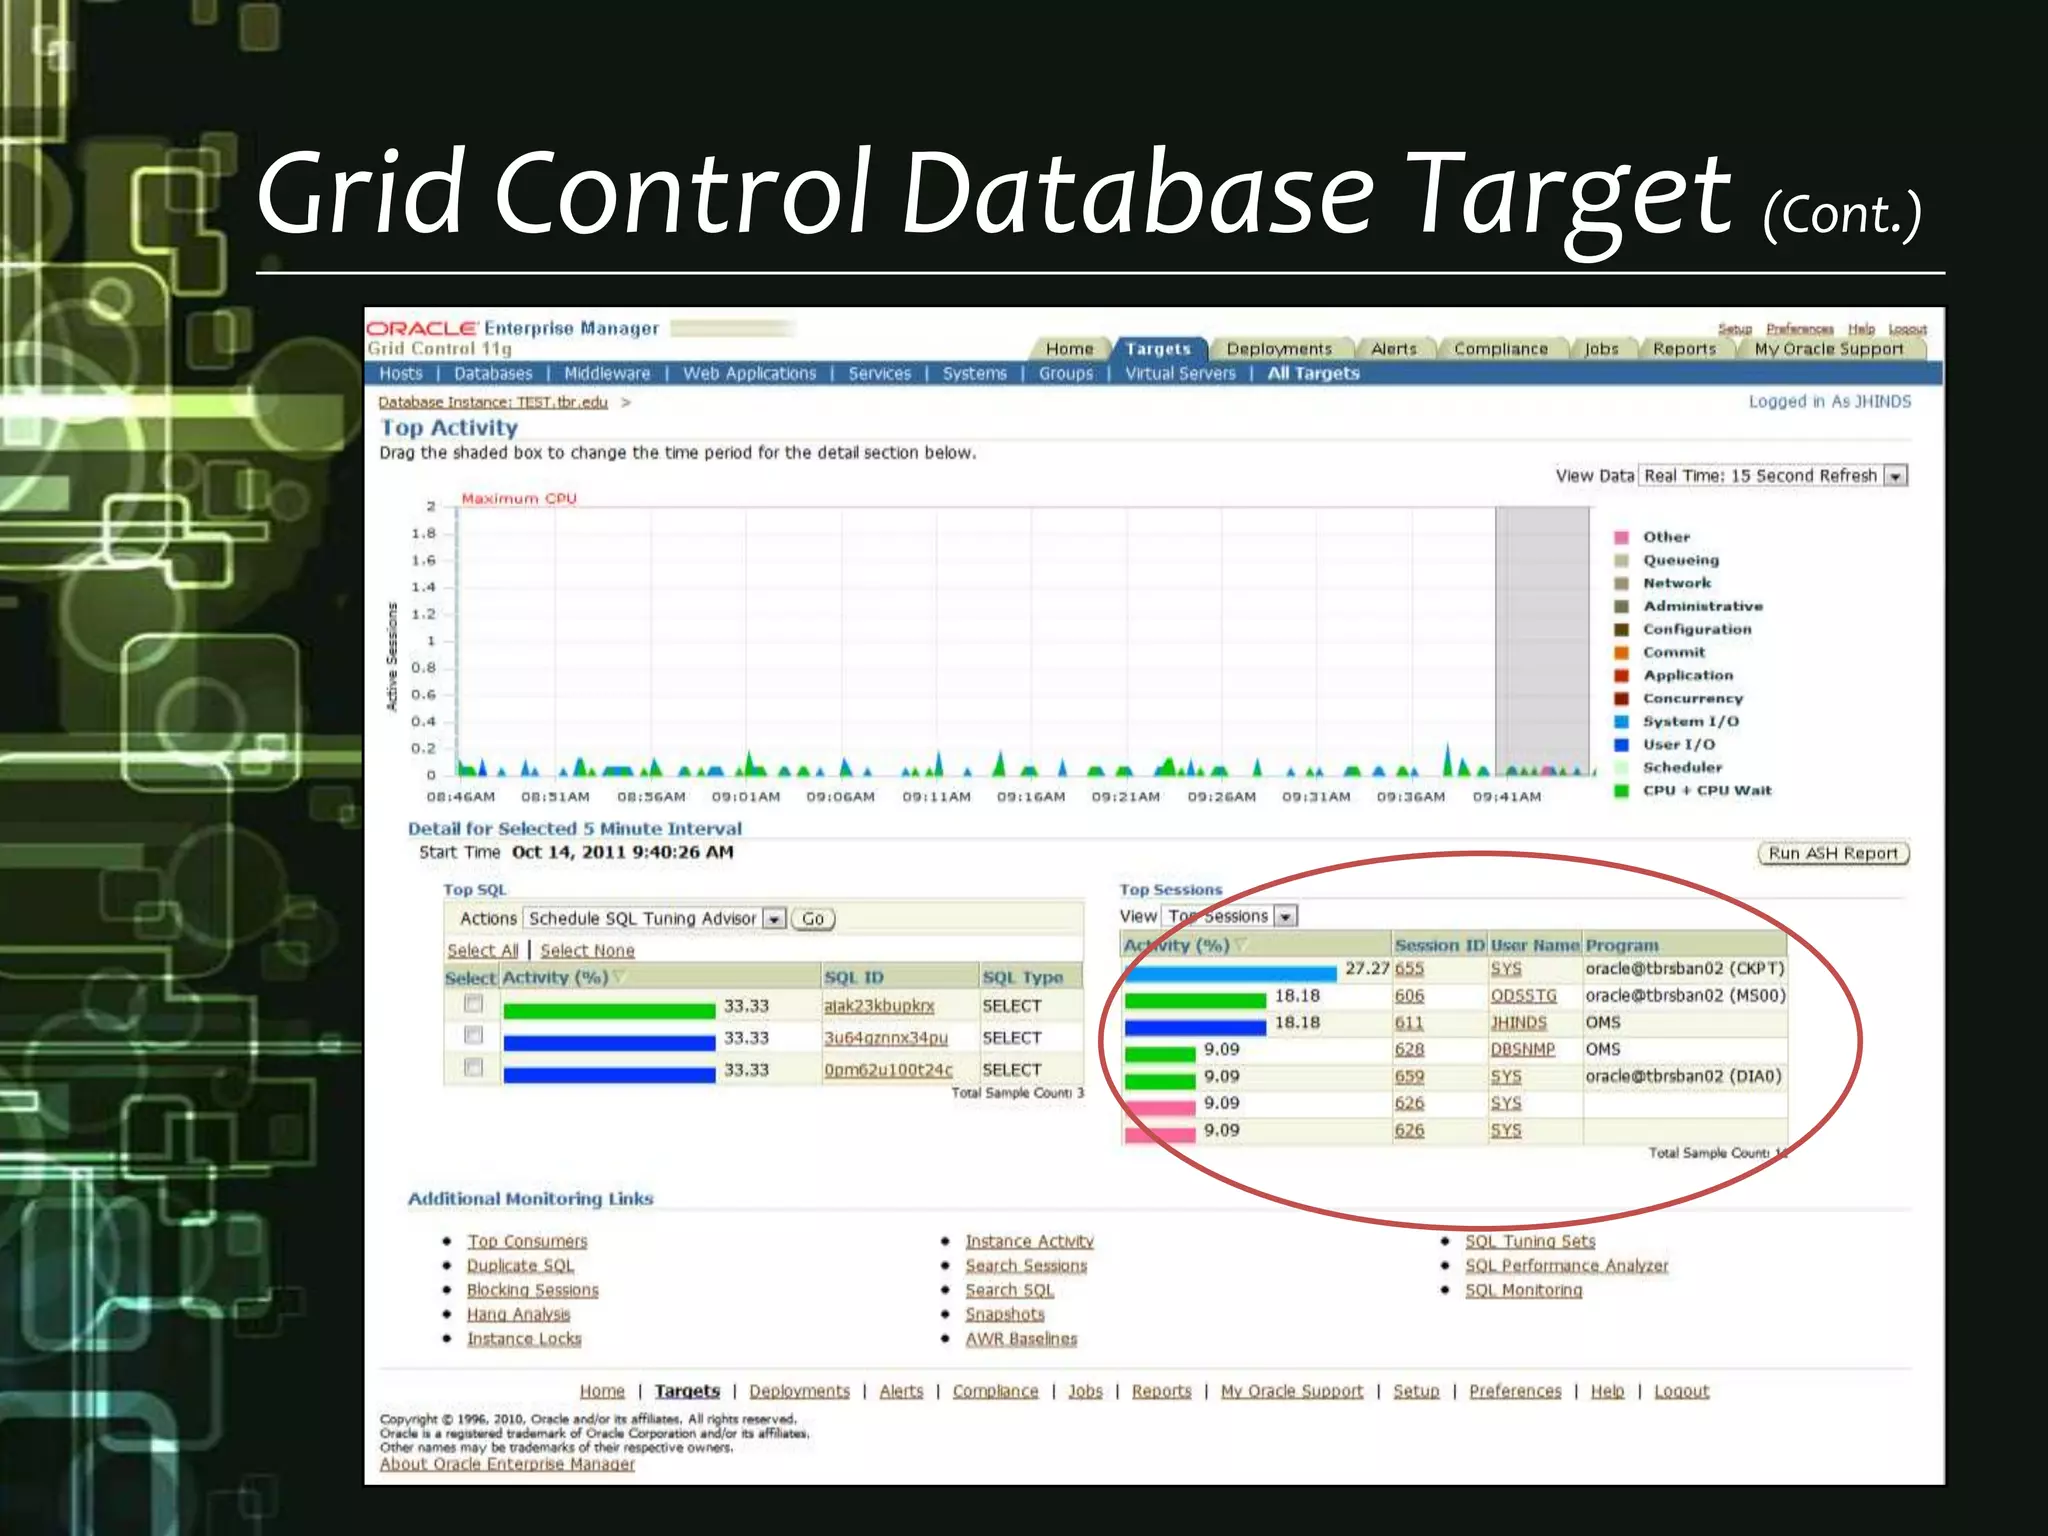Image resolution: width=2048 pixels, height=1536 pixels.
Task: Open the Duplicate SQL link
Action: click(520, 1266)
